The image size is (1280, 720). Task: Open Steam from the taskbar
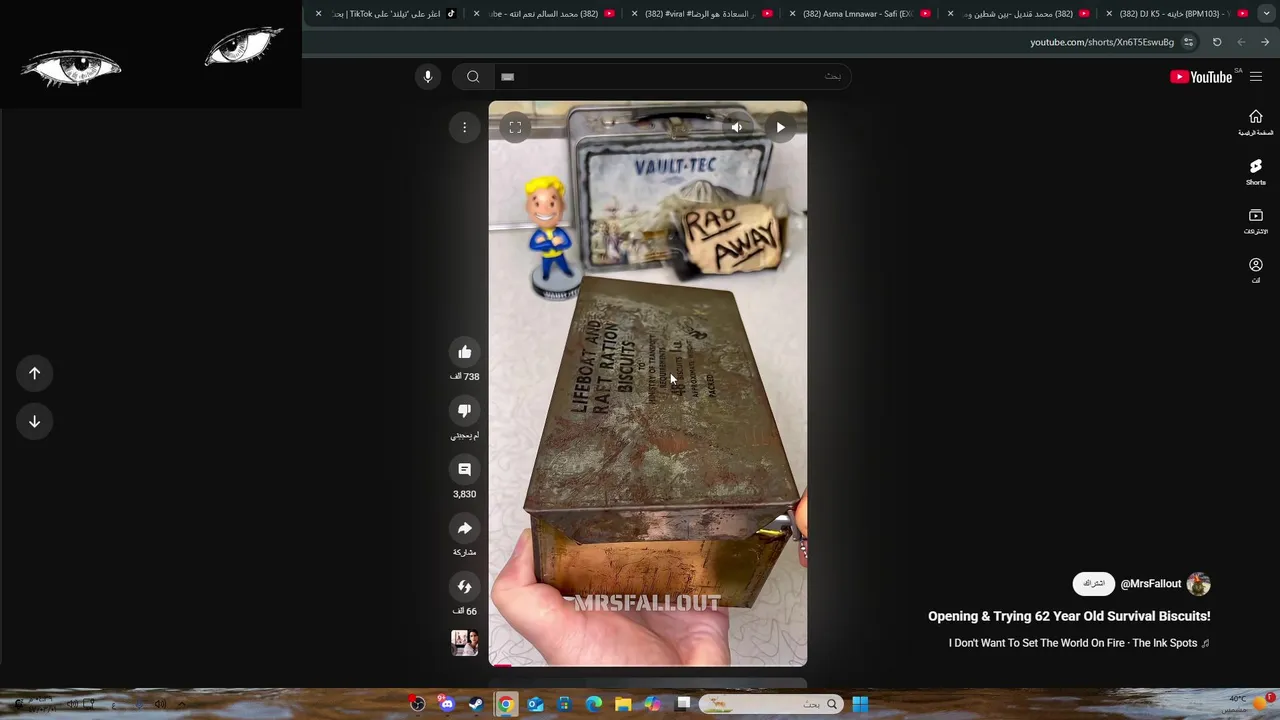(x=476, y=704)
